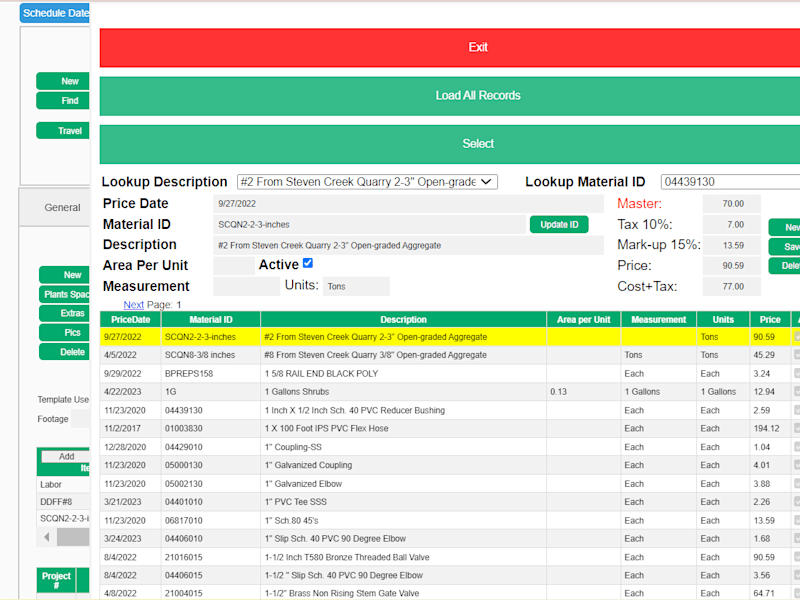The image size is (800, 600).
Task: Click Load All Records button
Action: 449,96
